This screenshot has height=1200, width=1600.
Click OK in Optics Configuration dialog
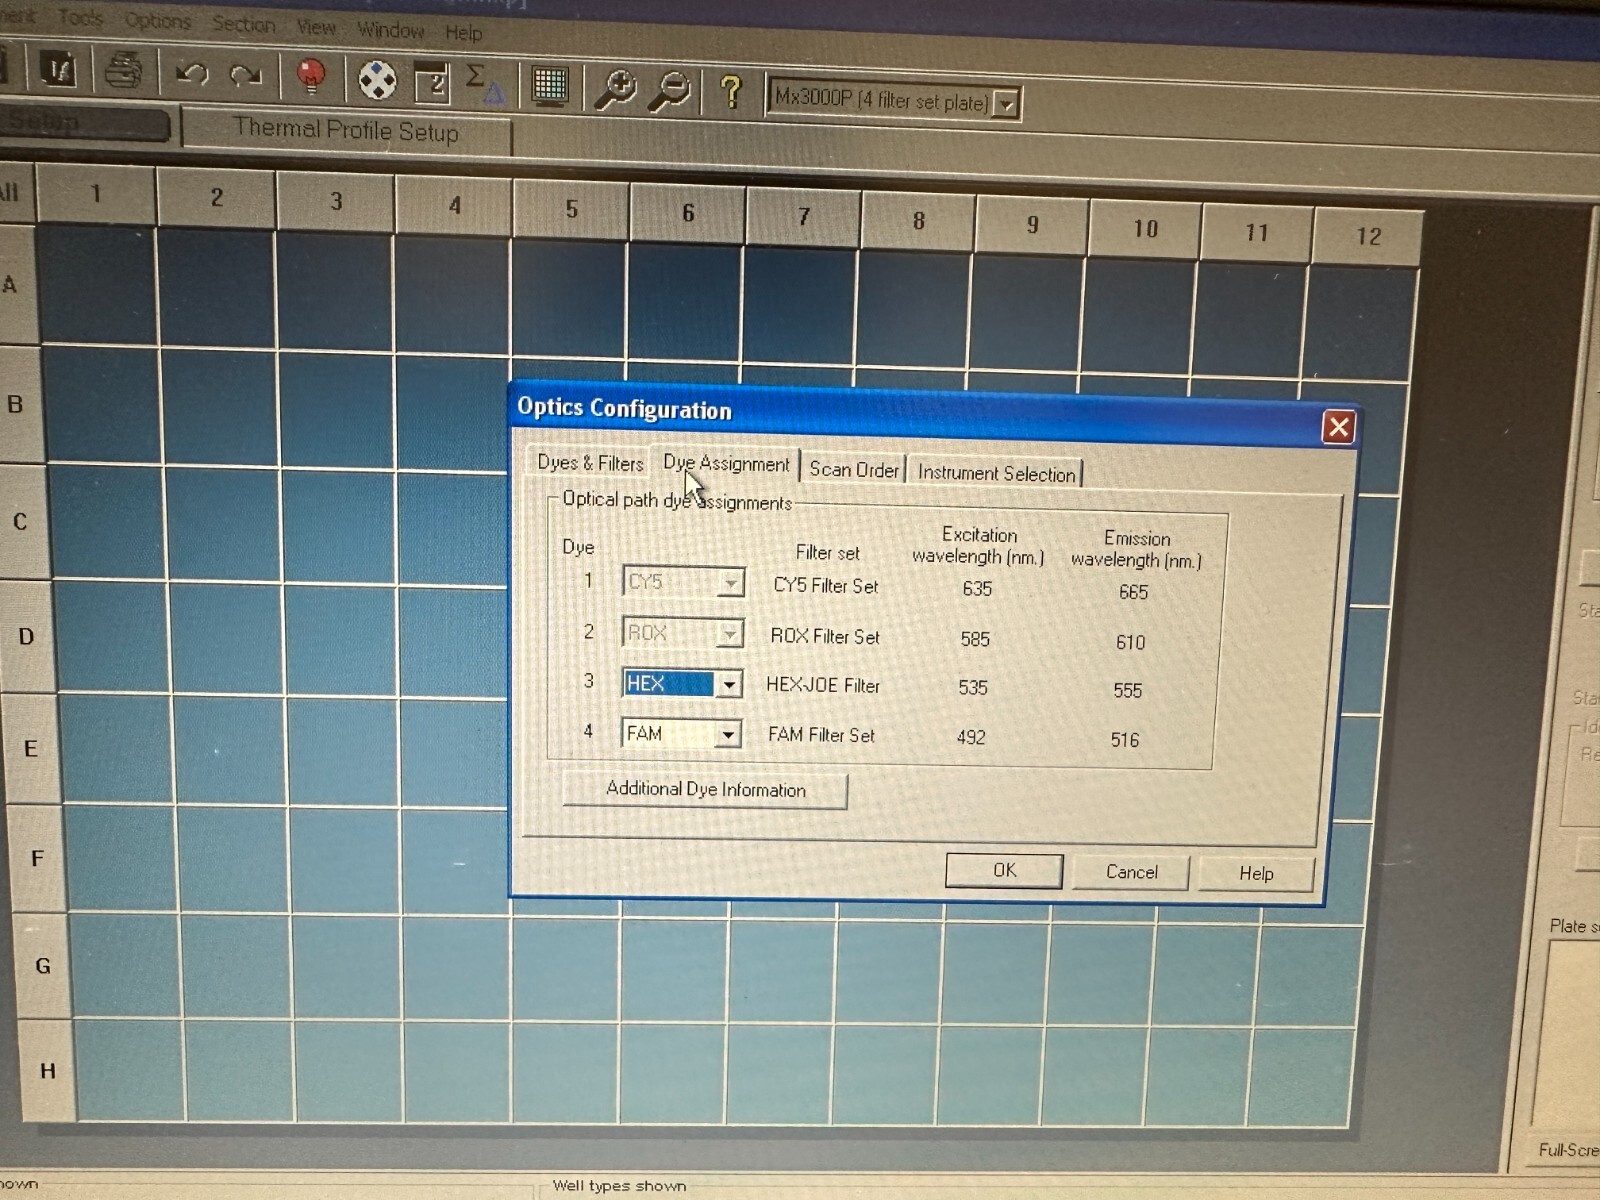pyautogui.click(x=1004, y=870)
